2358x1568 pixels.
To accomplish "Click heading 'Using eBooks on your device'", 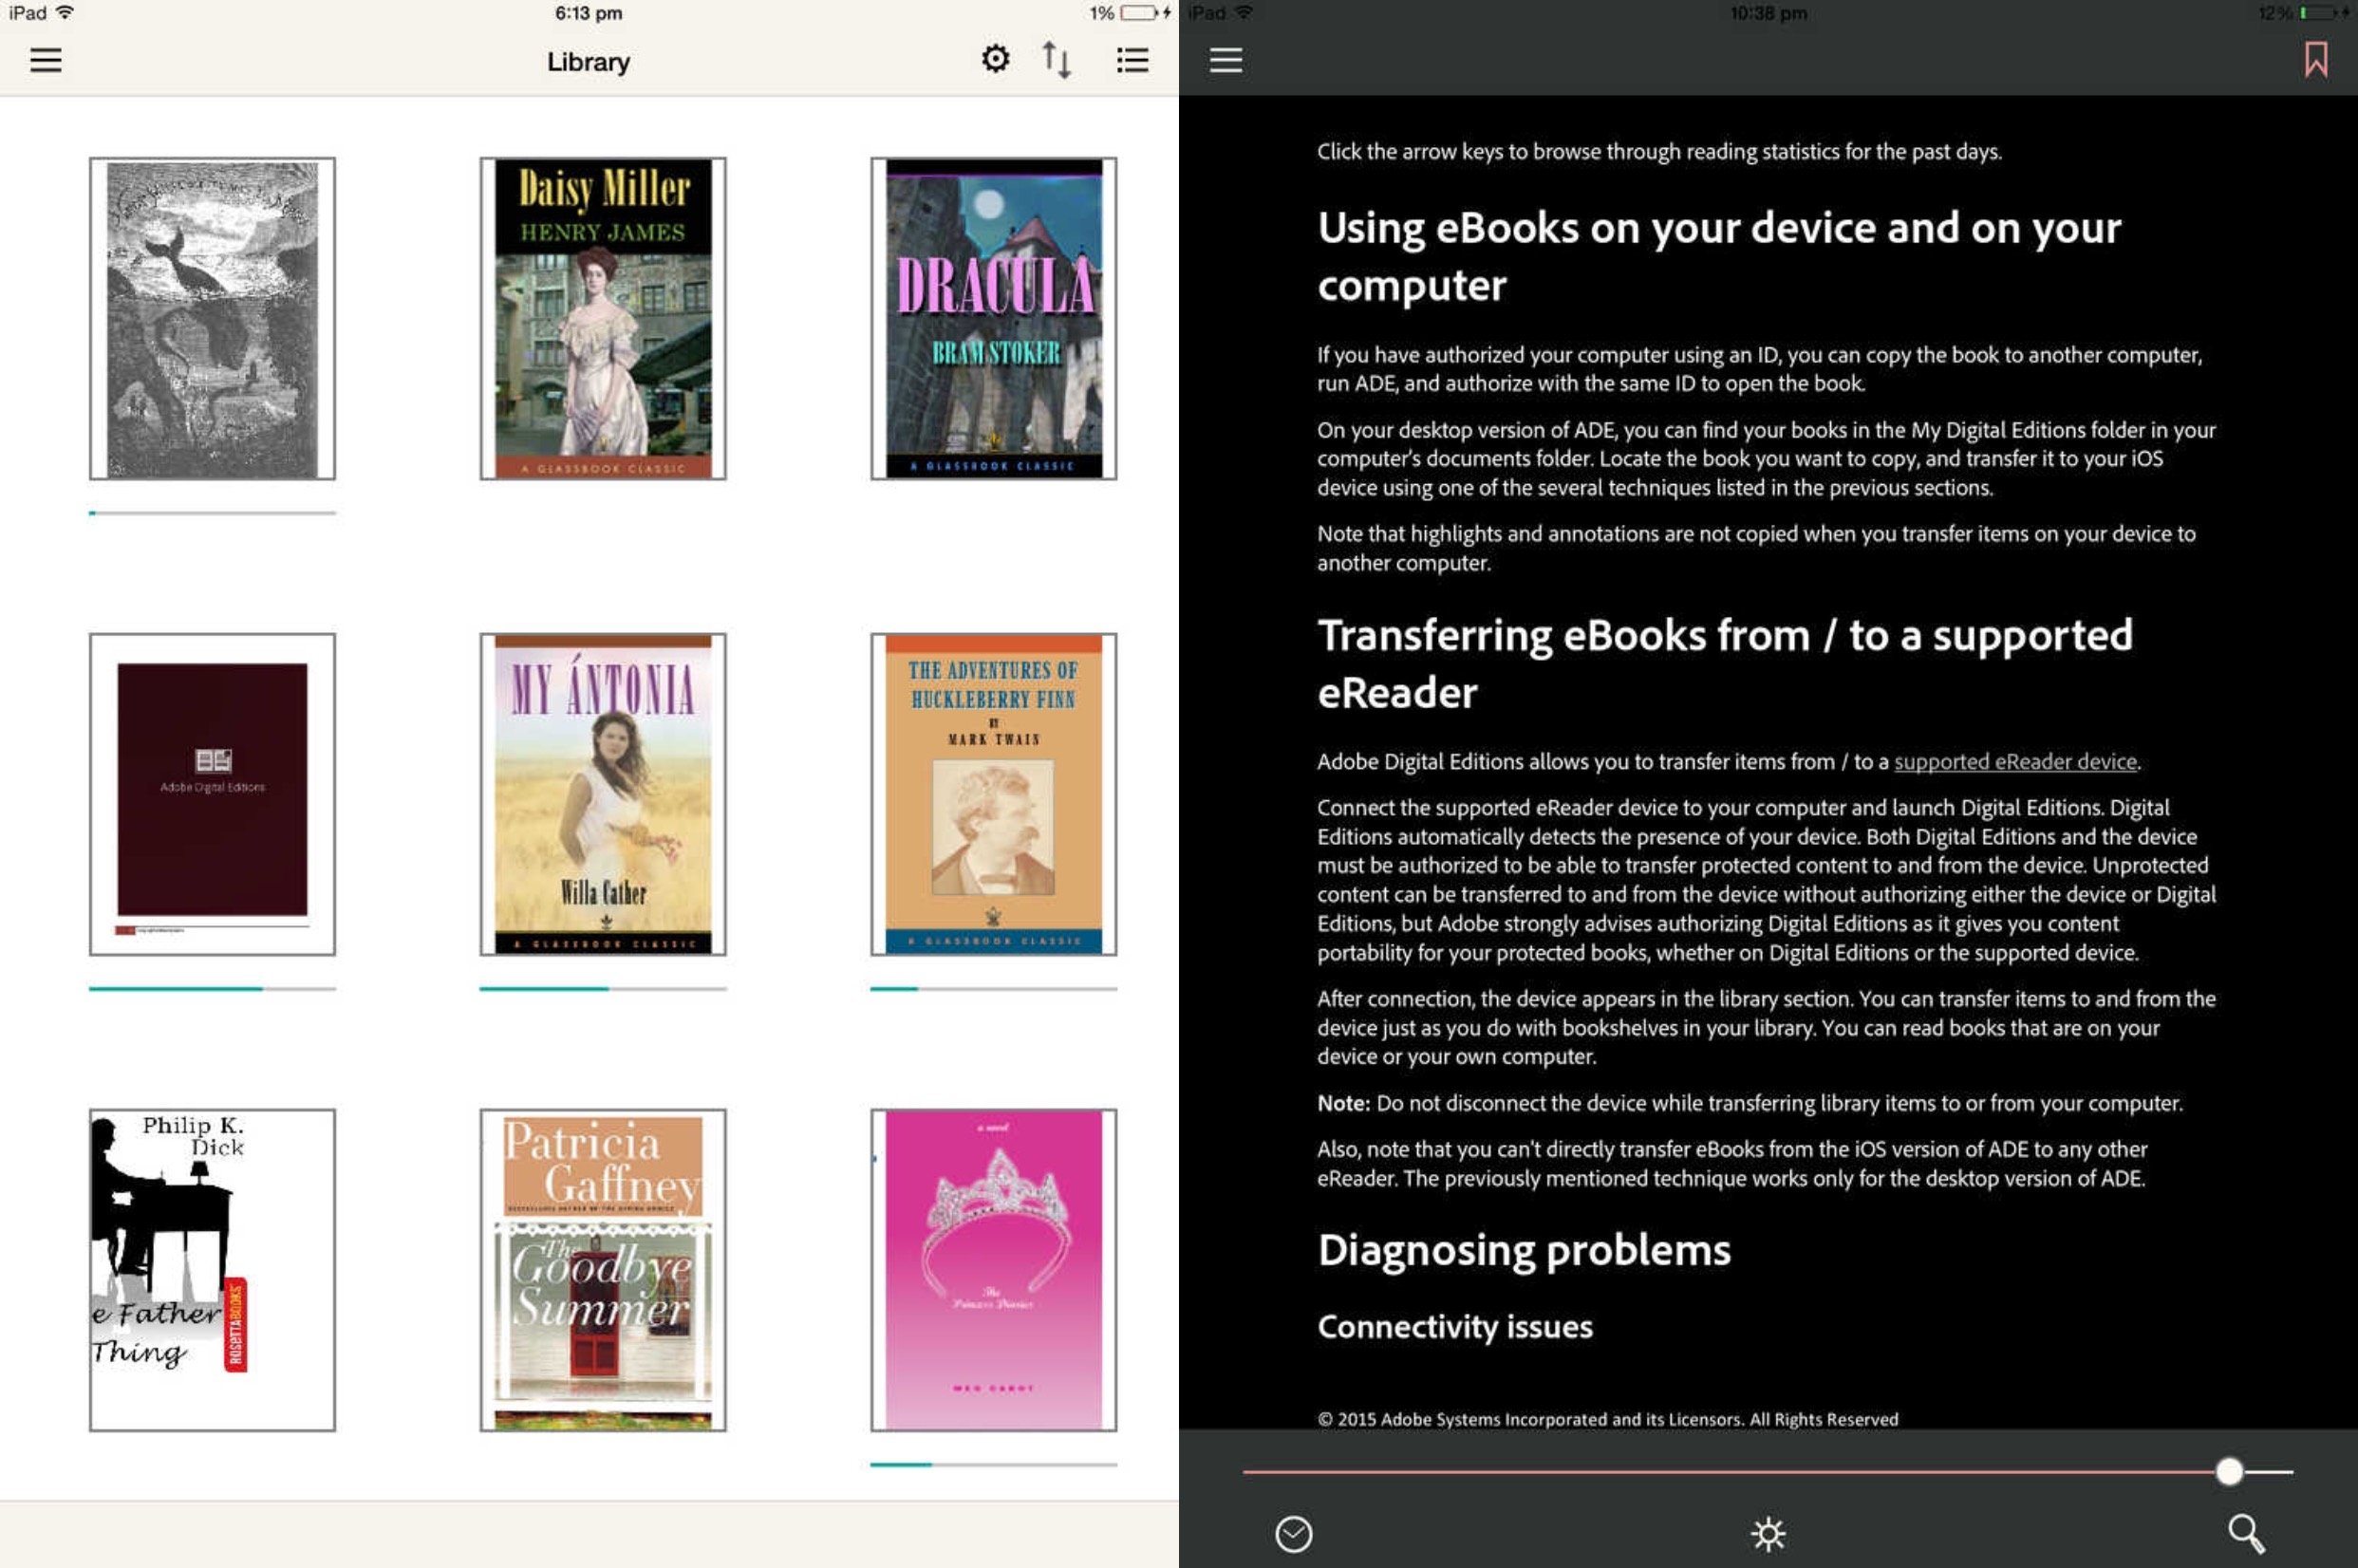I will [1719, 256].
